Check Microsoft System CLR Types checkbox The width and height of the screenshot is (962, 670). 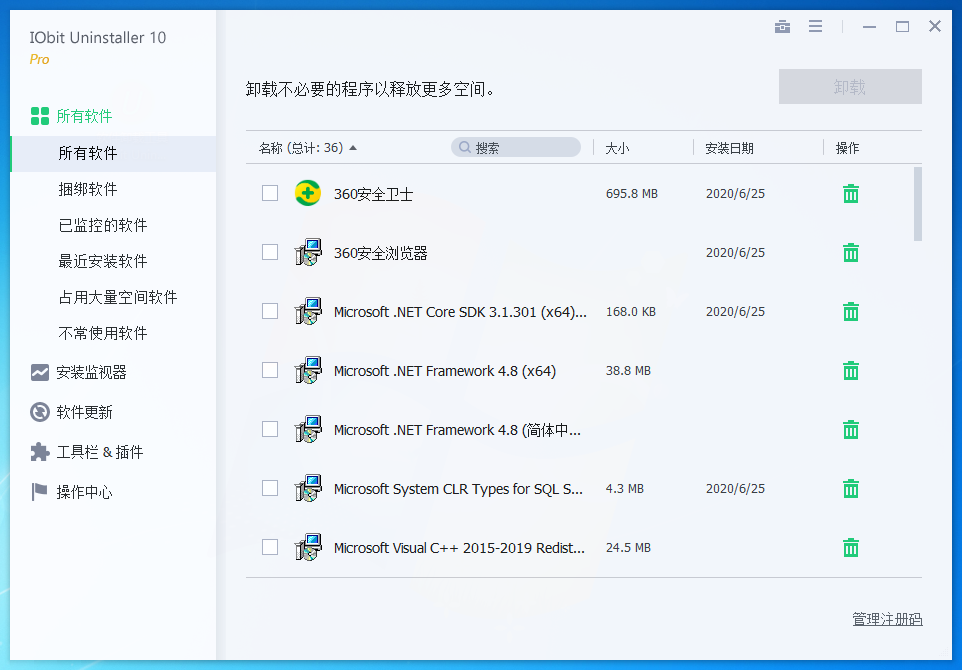[x=270, y=488]
